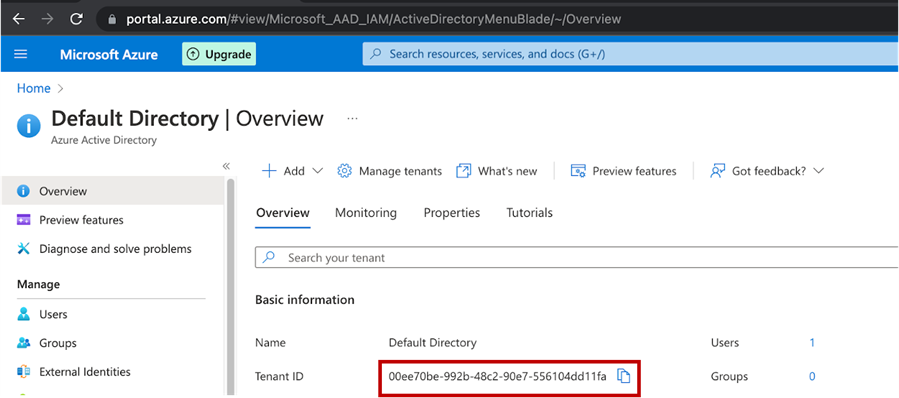The image size is (899, 398).
Task: Click What's new toolbar button
Action: click(x=497, y=171)
